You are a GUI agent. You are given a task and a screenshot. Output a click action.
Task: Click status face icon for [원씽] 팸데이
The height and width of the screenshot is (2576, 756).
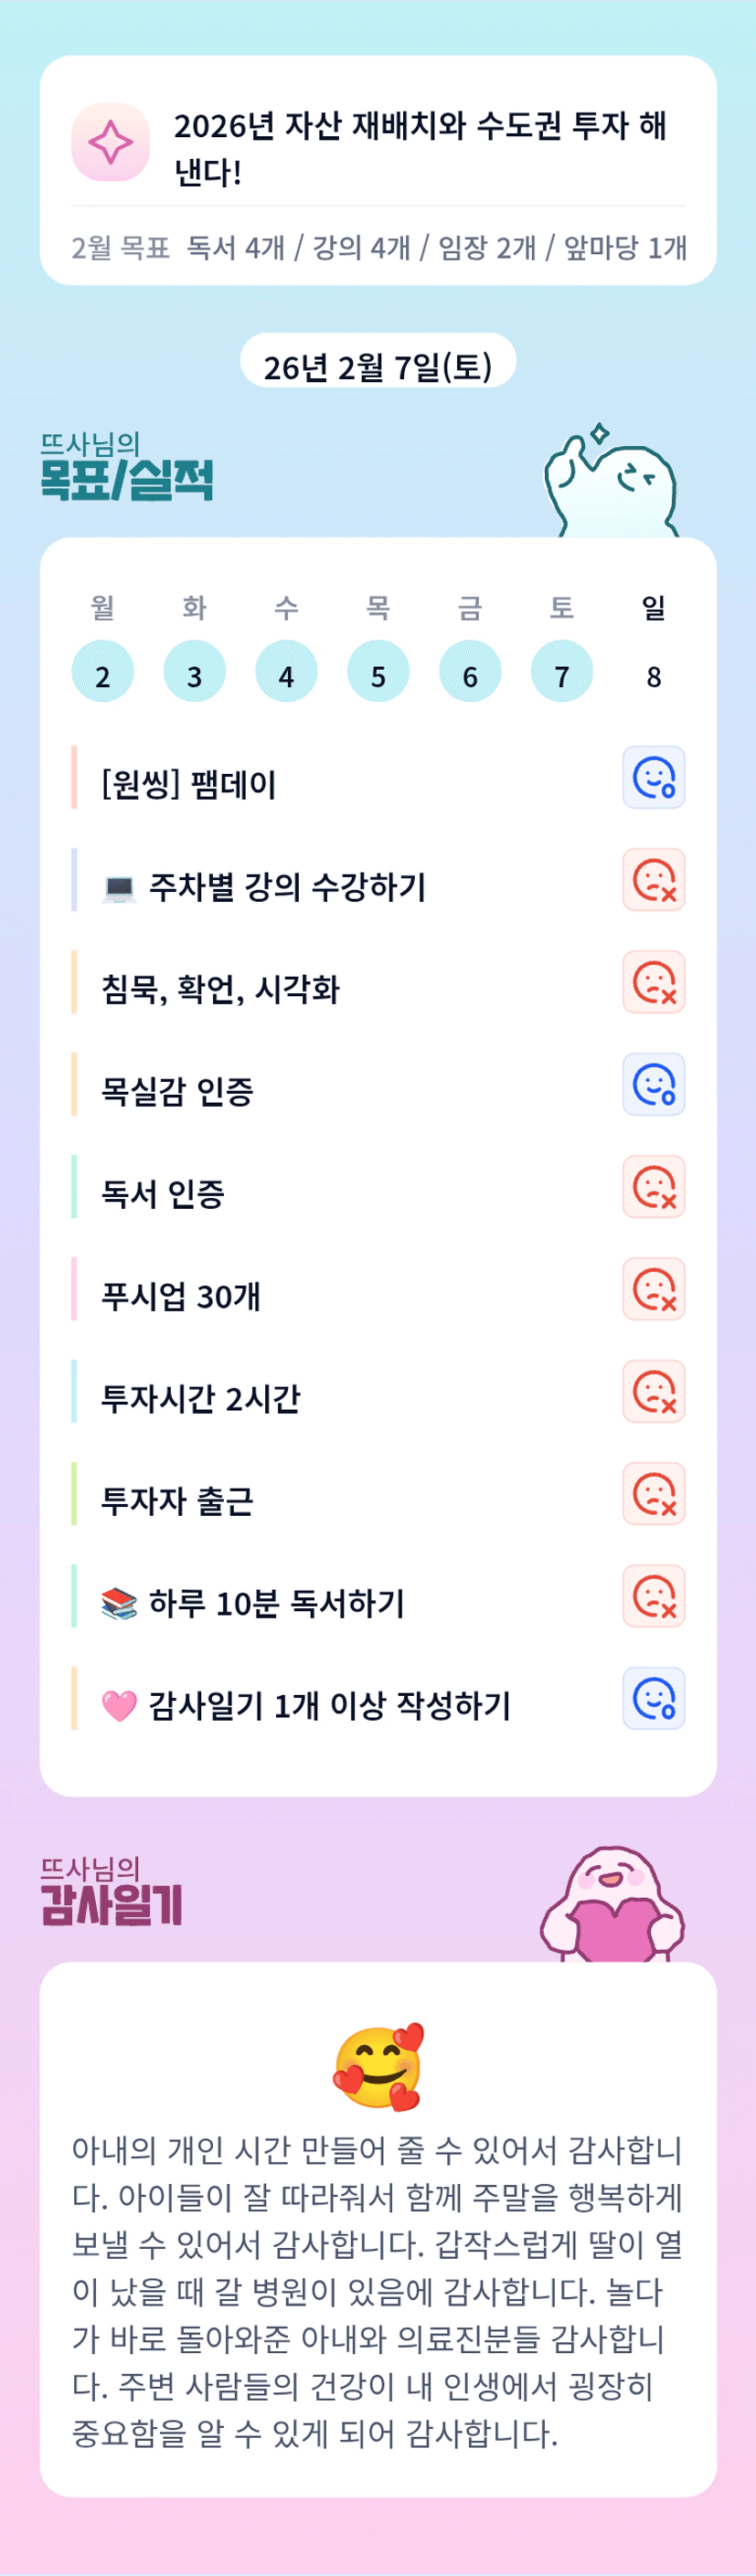point(653,777)
